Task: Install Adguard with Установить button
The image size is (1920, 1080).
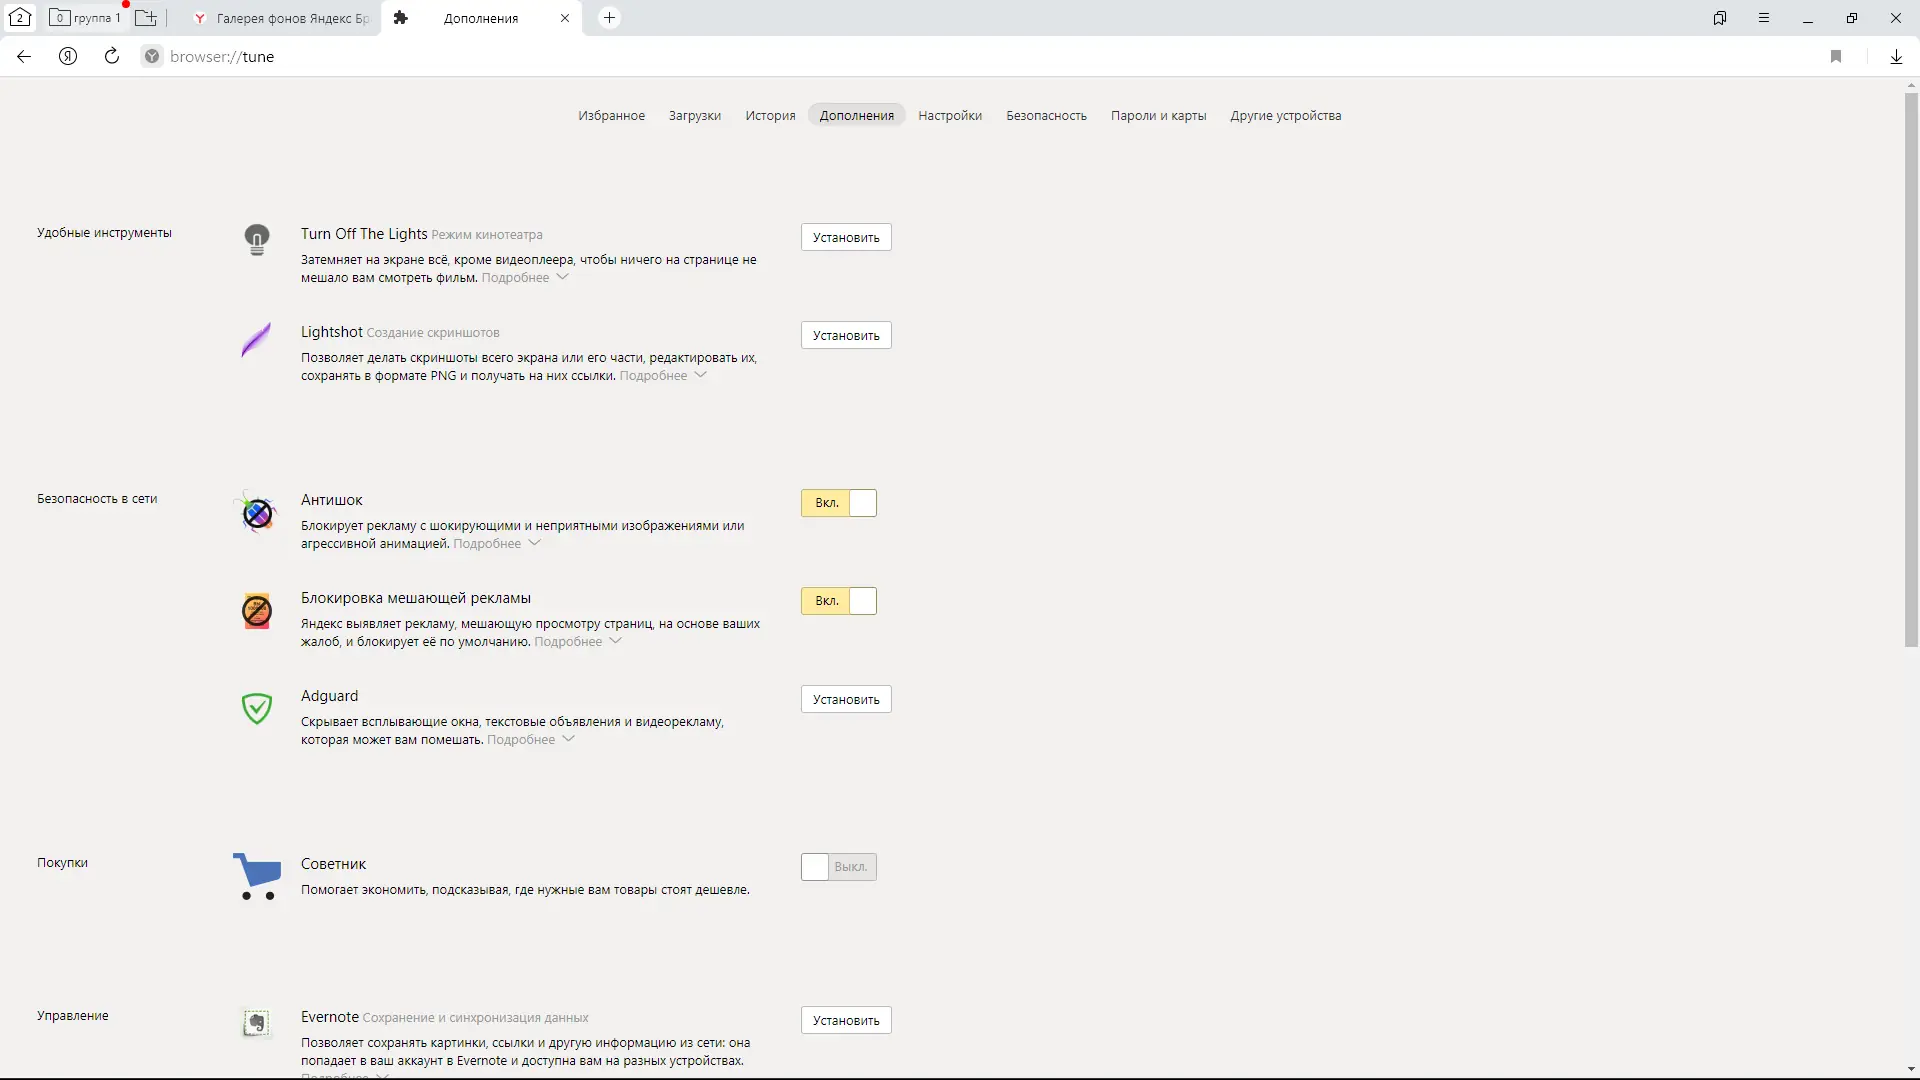Action: [x=845, y=699]
